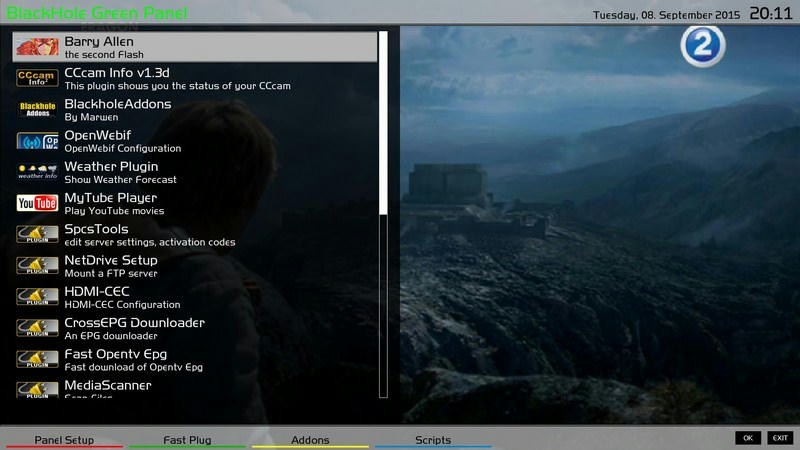The height and width of the screenshot is (450, 800).
Task: Click "OpenWebif Configuration" description
Action: (x=122, y=148)
